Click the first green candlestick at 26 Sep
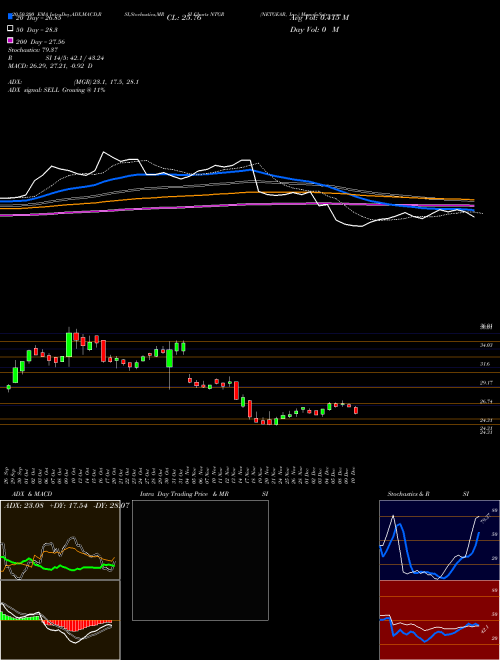This screenshot has width=500, height=660. 8,388
